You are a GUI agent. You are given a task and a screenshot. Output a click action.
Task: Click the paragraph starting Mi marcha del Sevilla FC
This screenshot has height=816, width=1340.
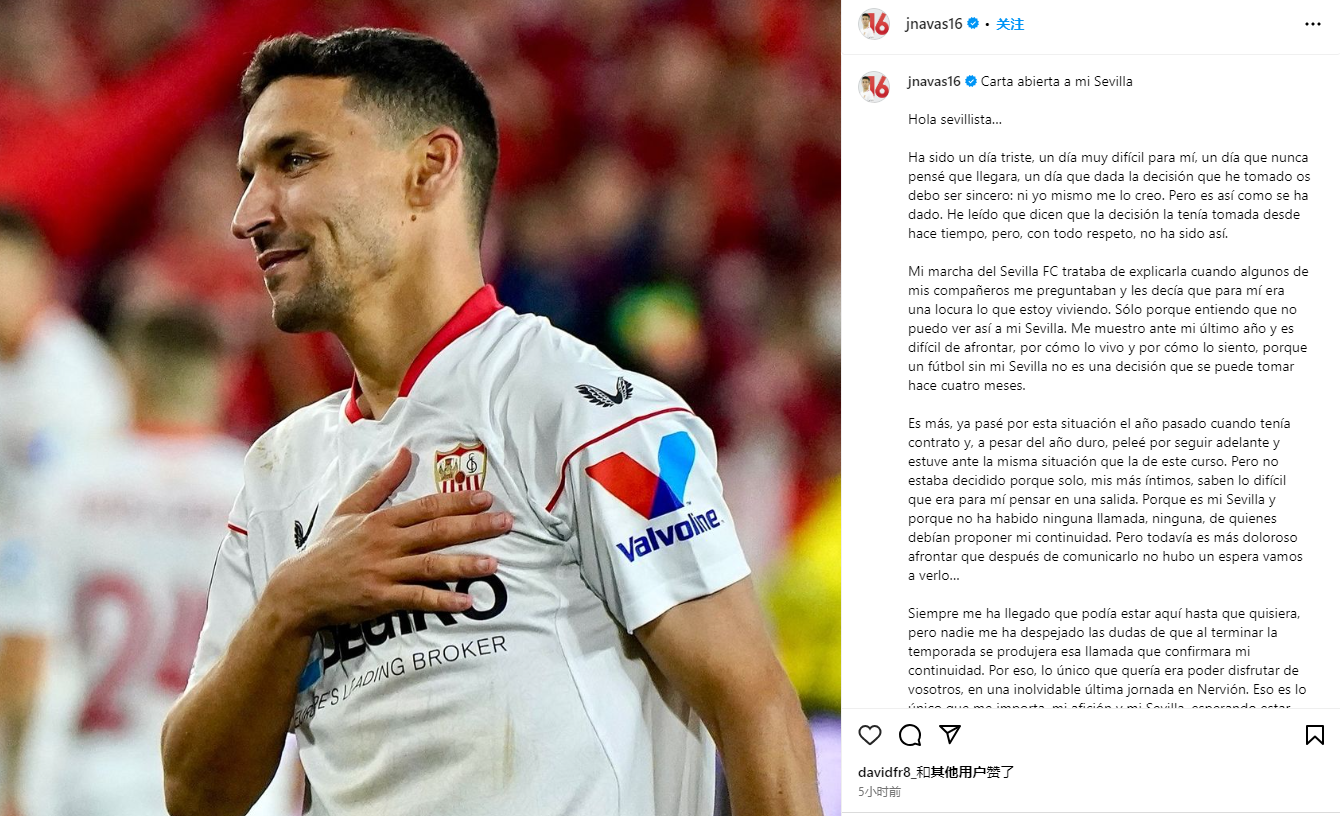1107,329
